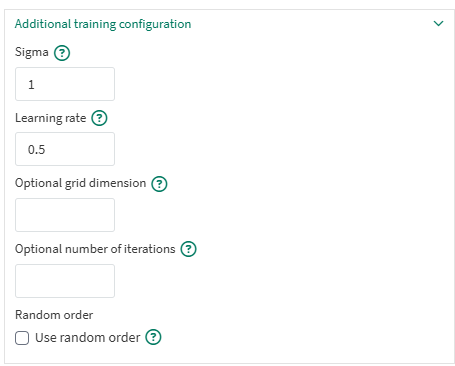Click the 'Additional training configuration' heading
455x366 pixels.
click(103, 24)
